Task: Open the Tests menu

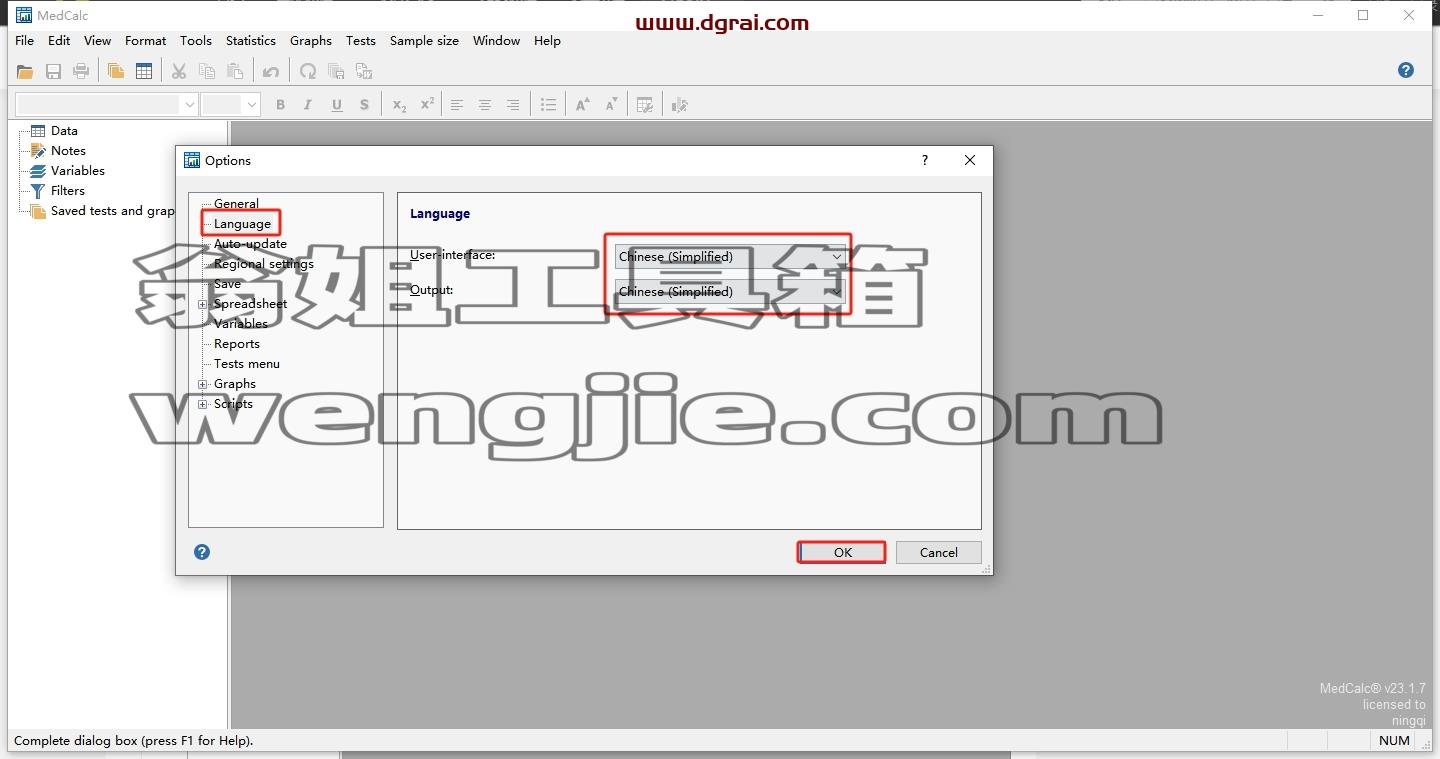Action: (x=361, y=41)
